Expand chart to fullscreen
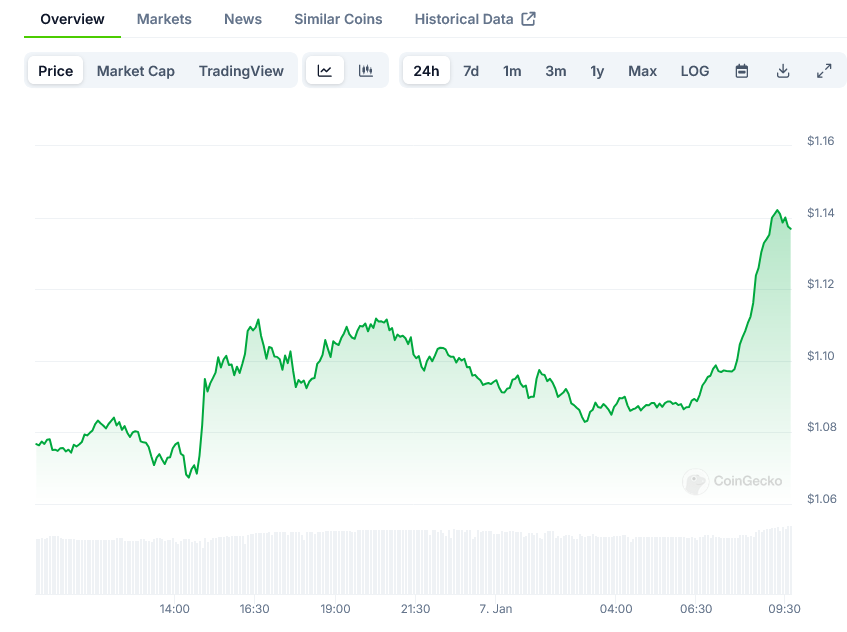847x632 pixels. point(824,71)
